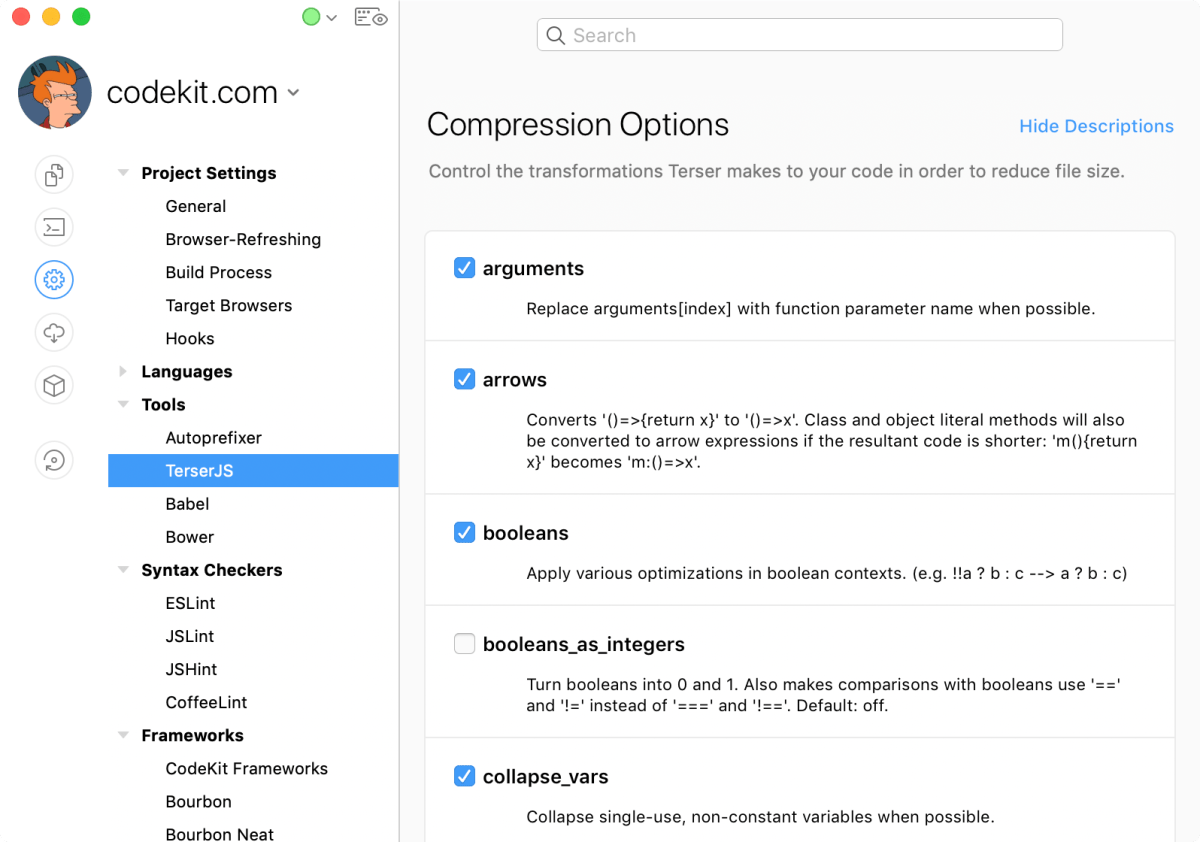Screen dimensions: 1200x842
Task: Click the green status indicator
Action: [311, 17]
